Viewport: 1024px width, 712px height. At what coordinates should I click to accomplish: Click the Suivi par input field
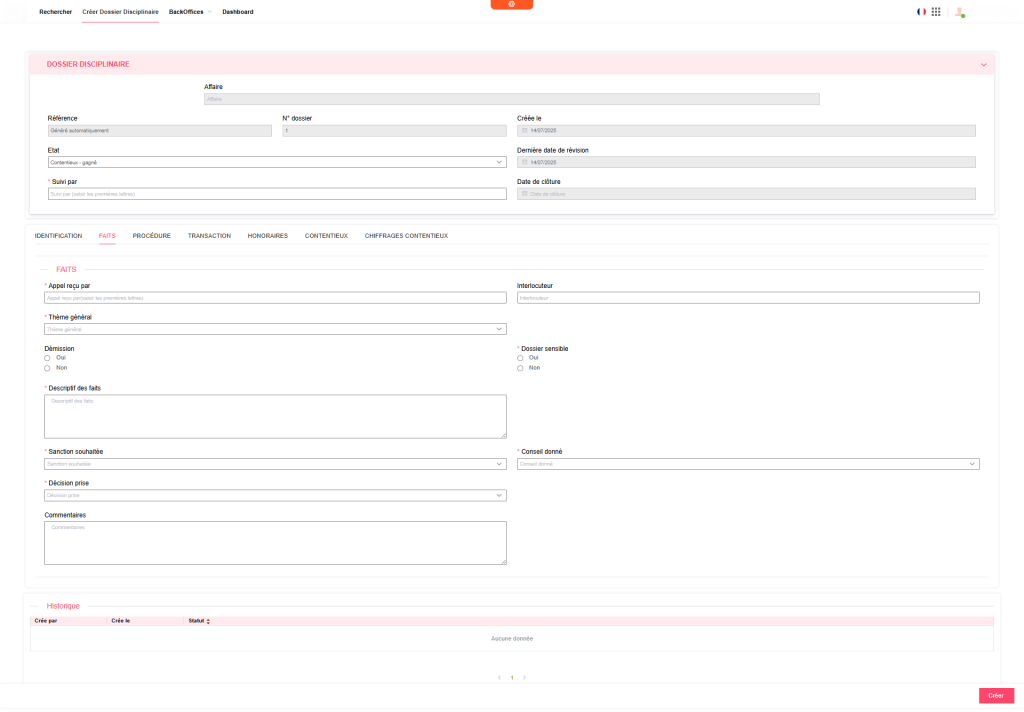[x=277, y=194]
